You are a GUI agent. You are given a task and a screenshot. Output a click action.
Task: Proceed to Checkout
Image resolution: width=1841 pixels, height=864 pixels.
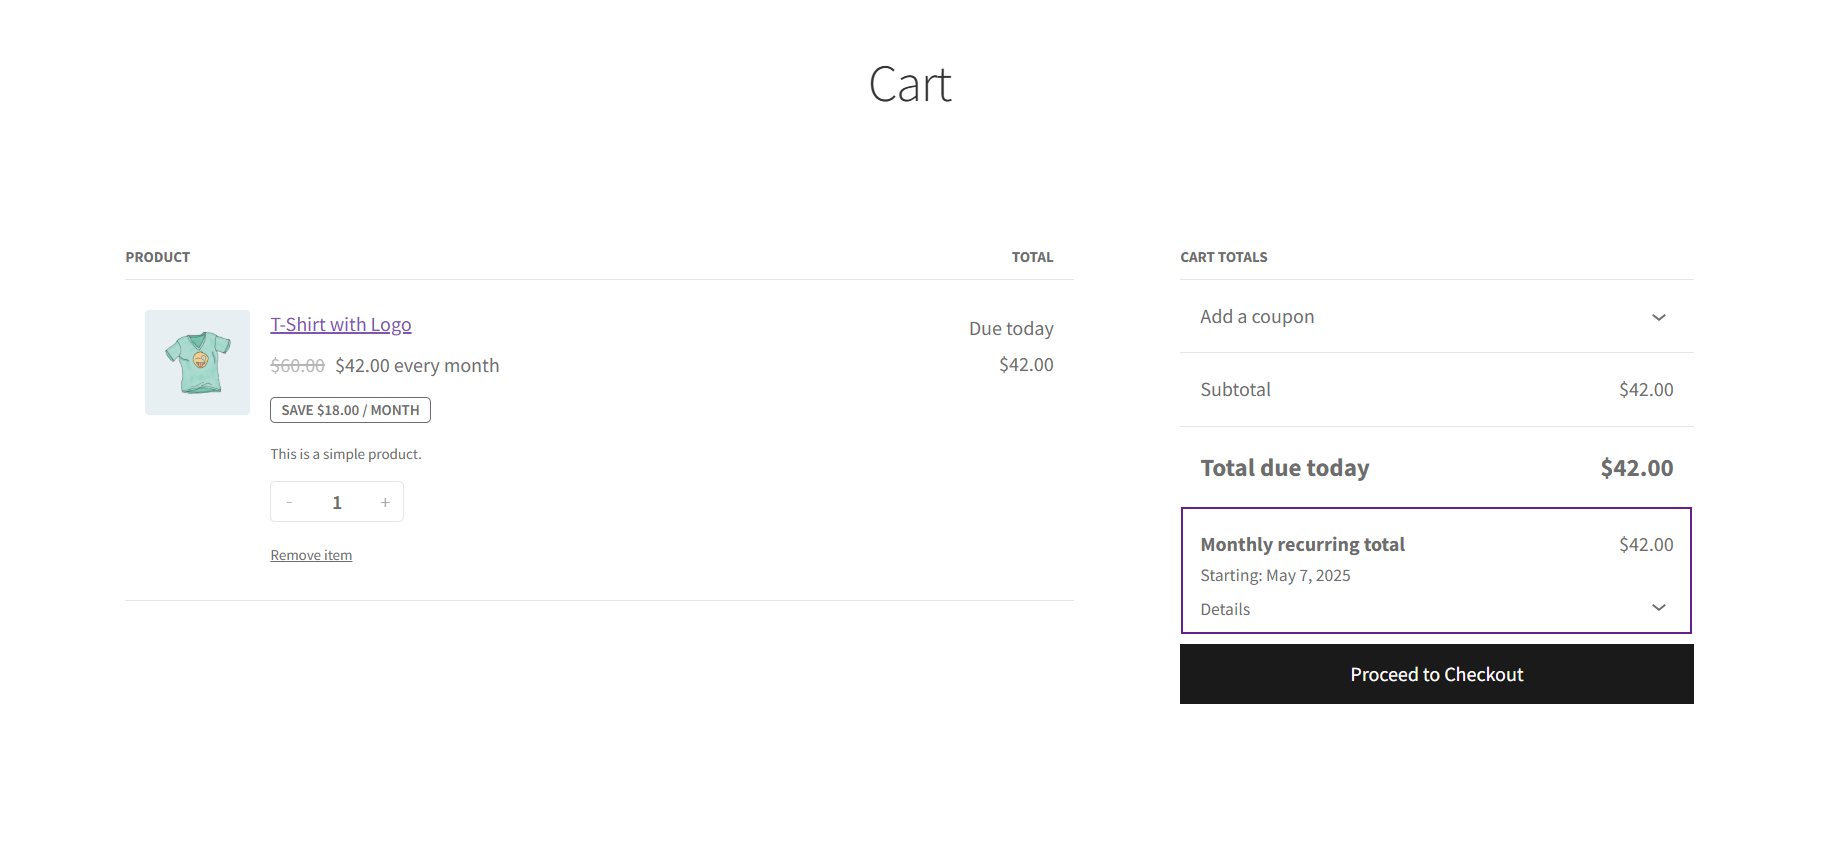click(1436, 674)
